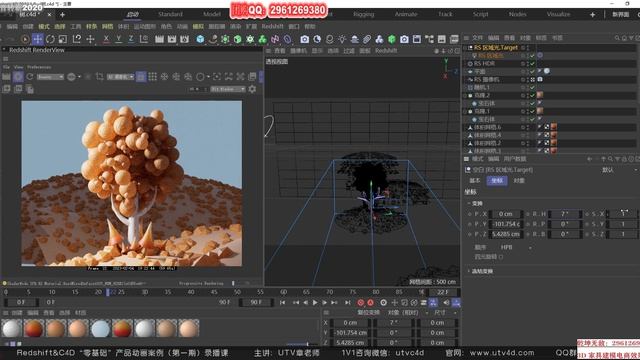Image resolution: width=640 pixels, height=360 pixels.
Task: Click the highlighted IPR icon in RenderView
Action: pos(18,77)
